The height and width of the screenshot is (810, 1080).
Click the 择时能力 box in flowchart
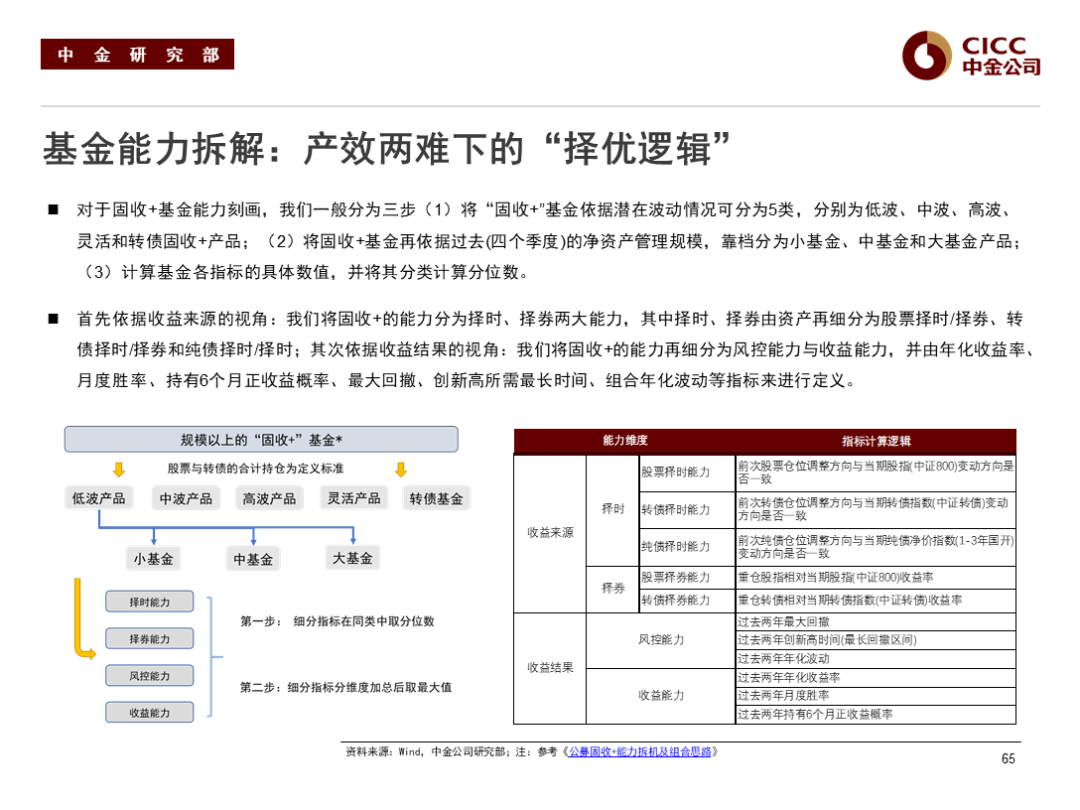[x=149, y=602]
